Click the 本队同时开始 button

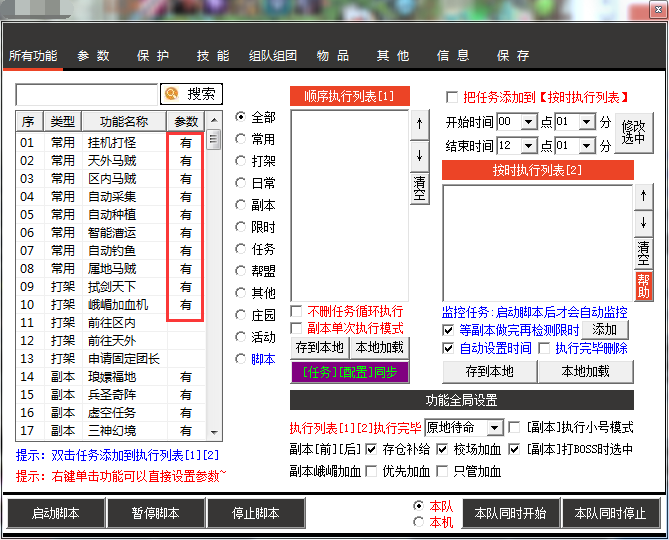tap(511, 513)
